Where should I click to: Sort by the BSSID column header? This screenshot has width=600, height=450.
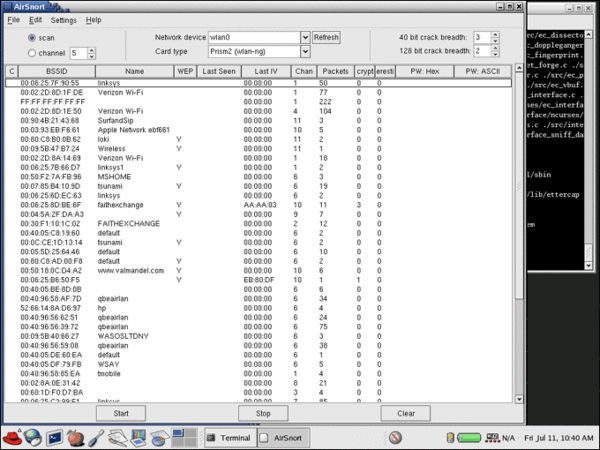(x=57, y=71)
